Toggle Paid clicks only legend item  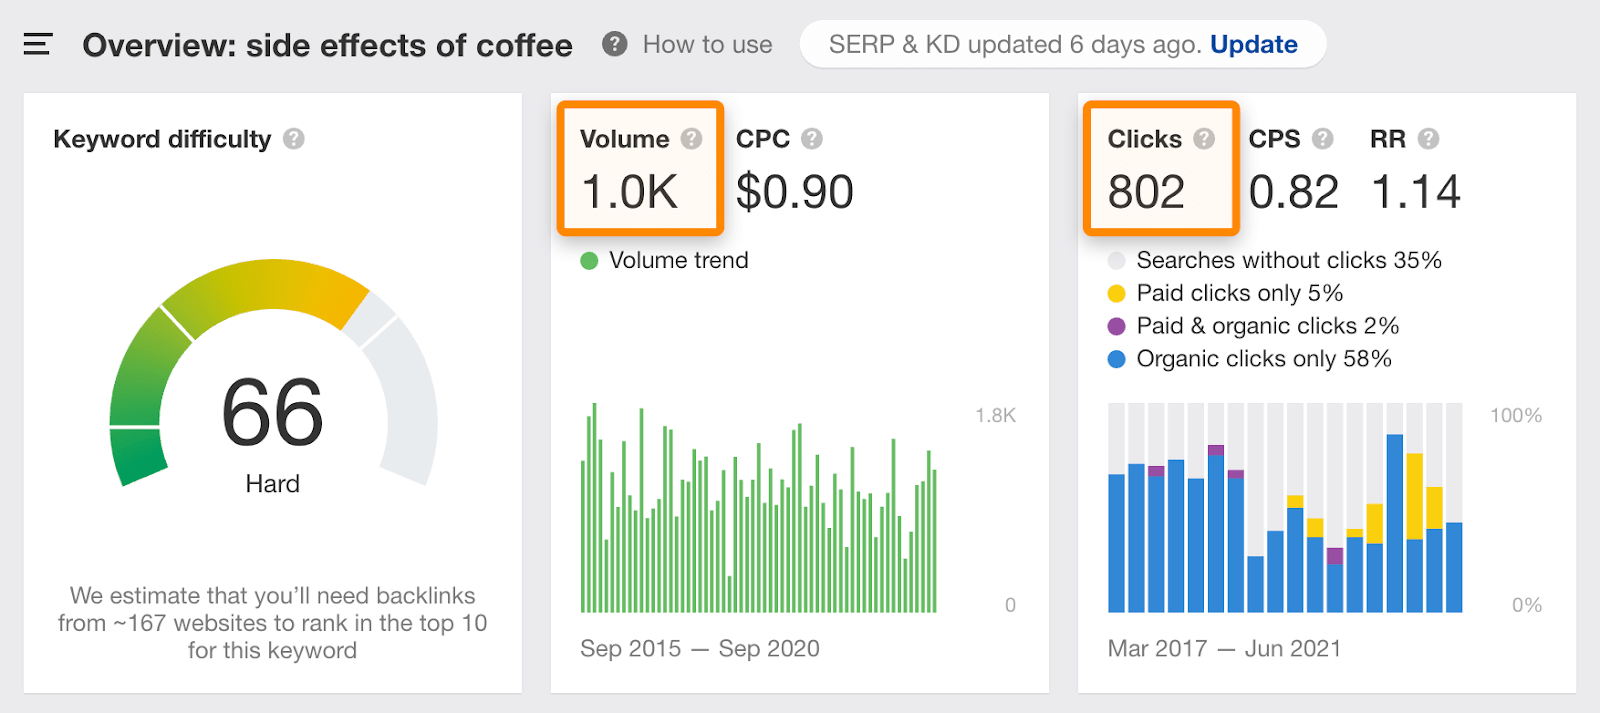[1117, 294]
